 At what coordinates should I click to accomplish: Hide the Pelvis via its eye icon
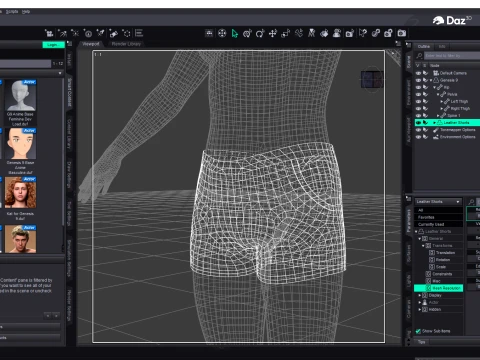[418, 94]
